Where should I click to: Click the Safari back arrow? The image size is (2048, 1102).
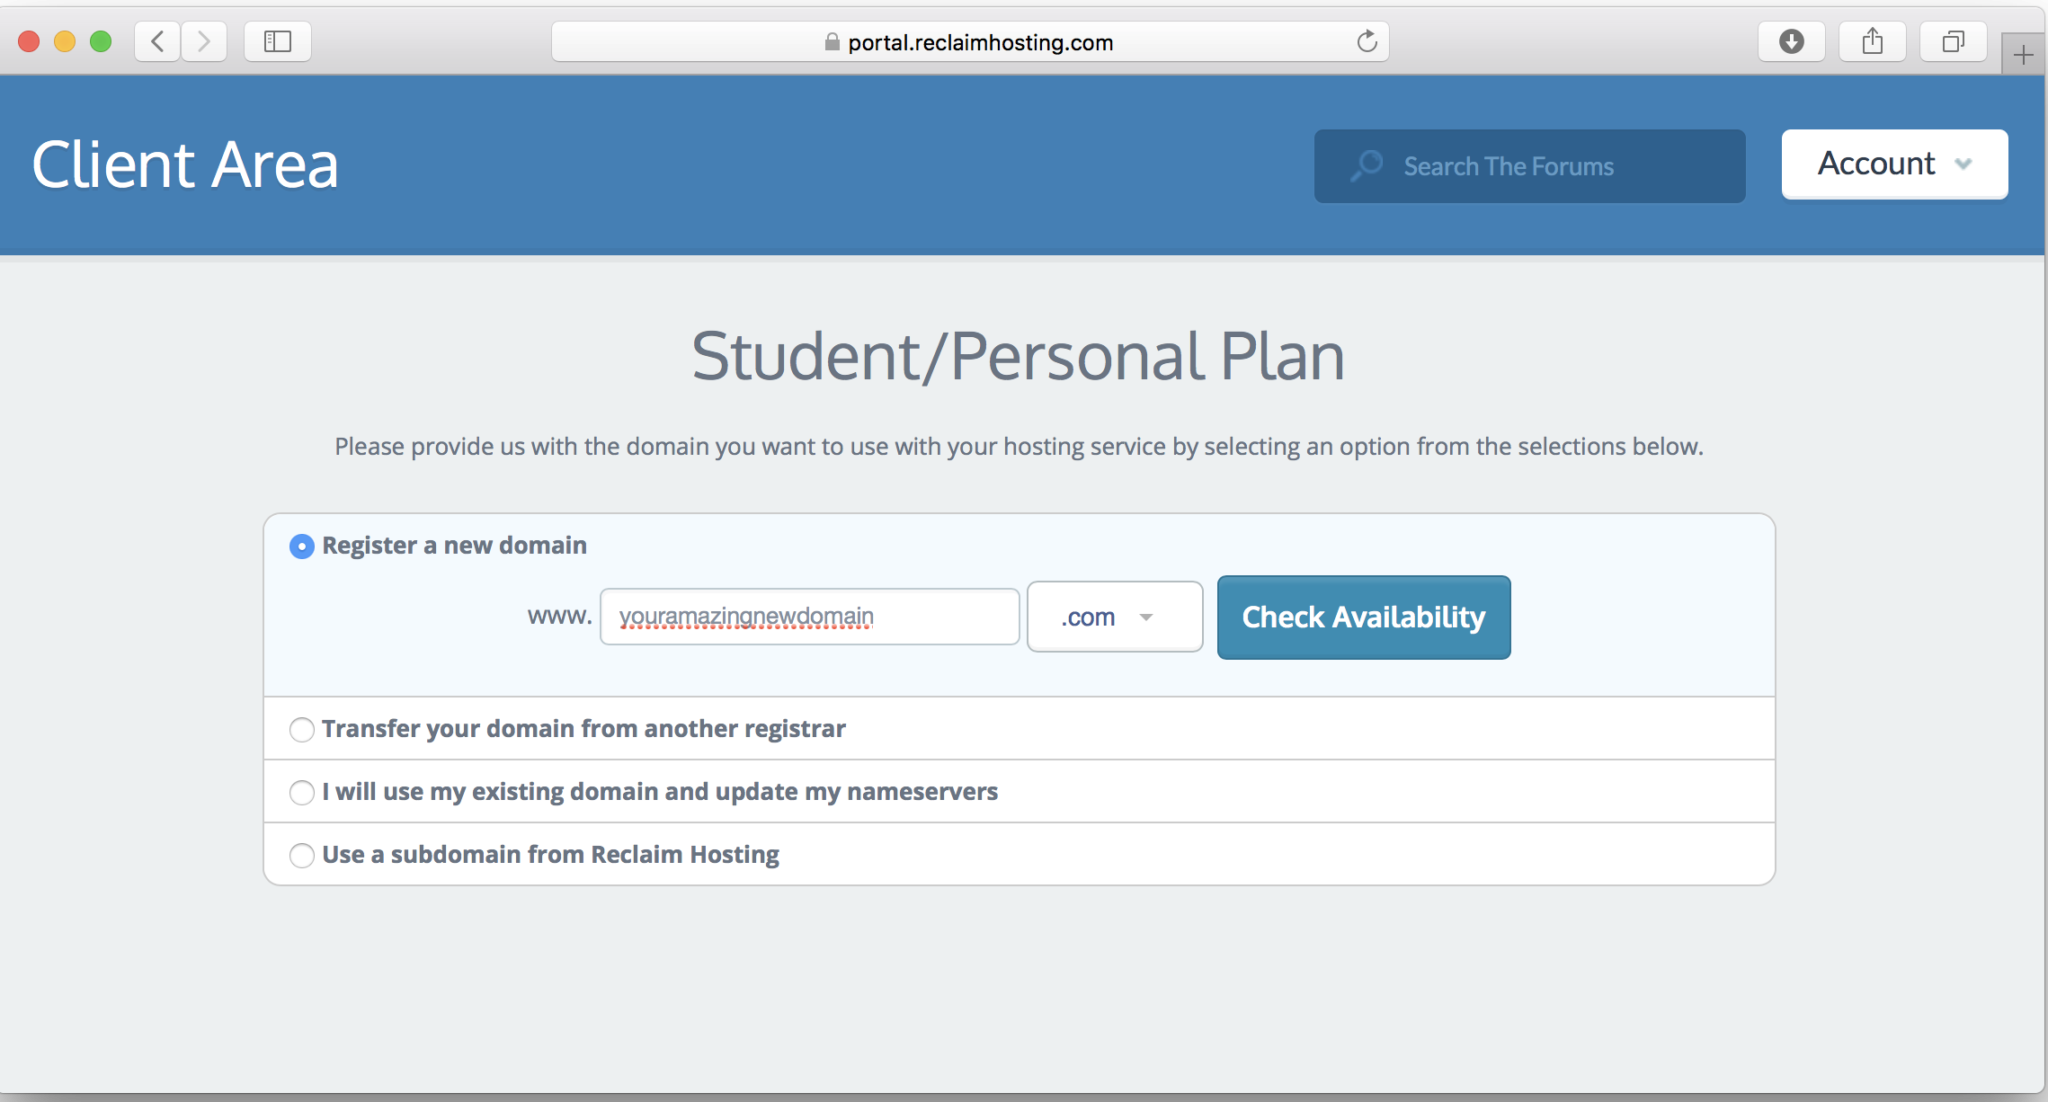(157, 42)
